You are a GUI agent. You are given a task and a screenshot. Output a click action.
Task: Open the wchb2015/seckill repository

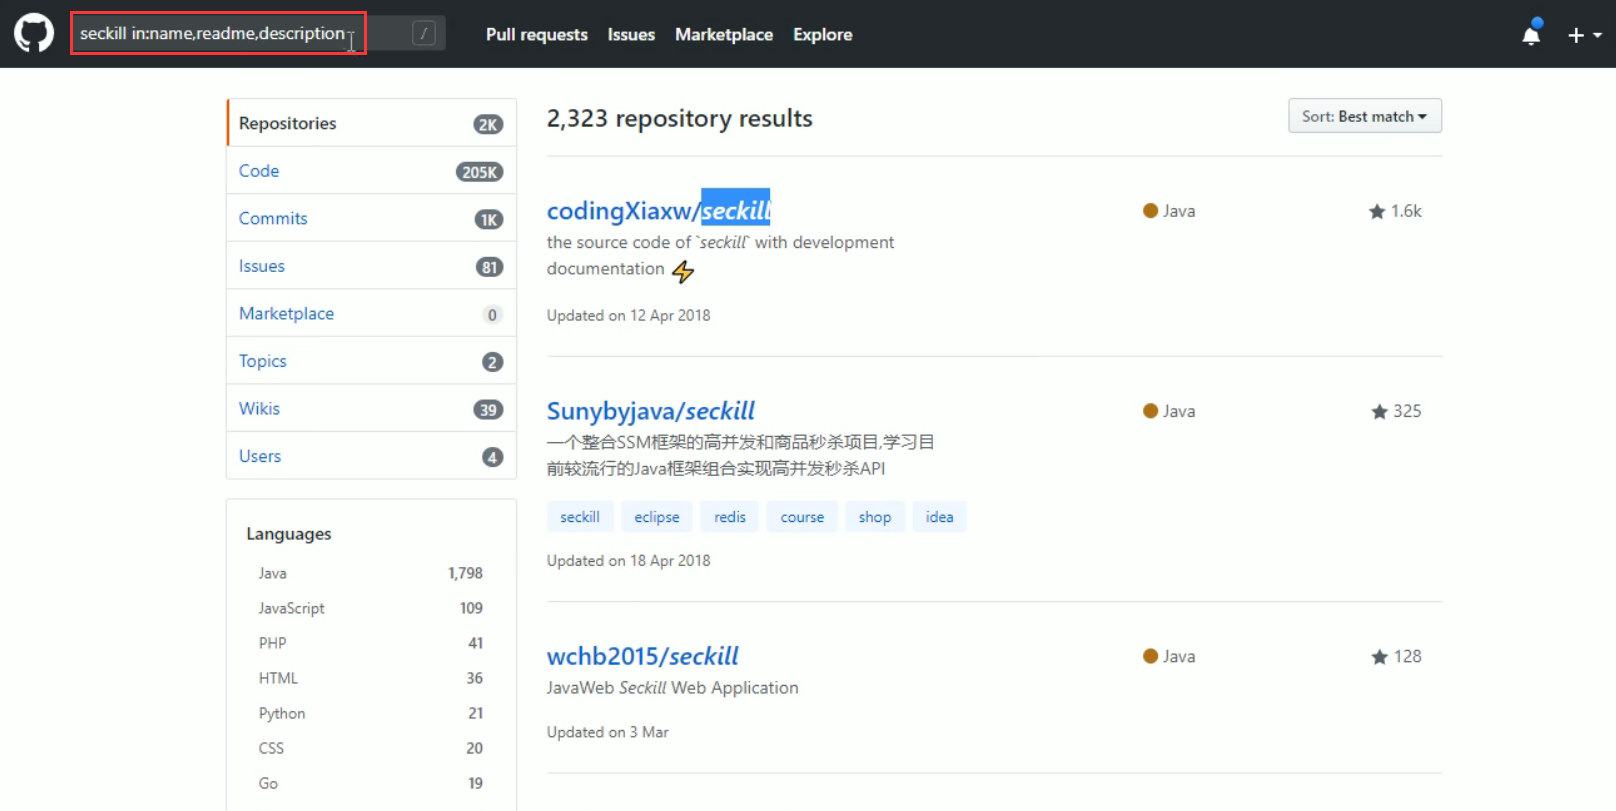(643, 656)
